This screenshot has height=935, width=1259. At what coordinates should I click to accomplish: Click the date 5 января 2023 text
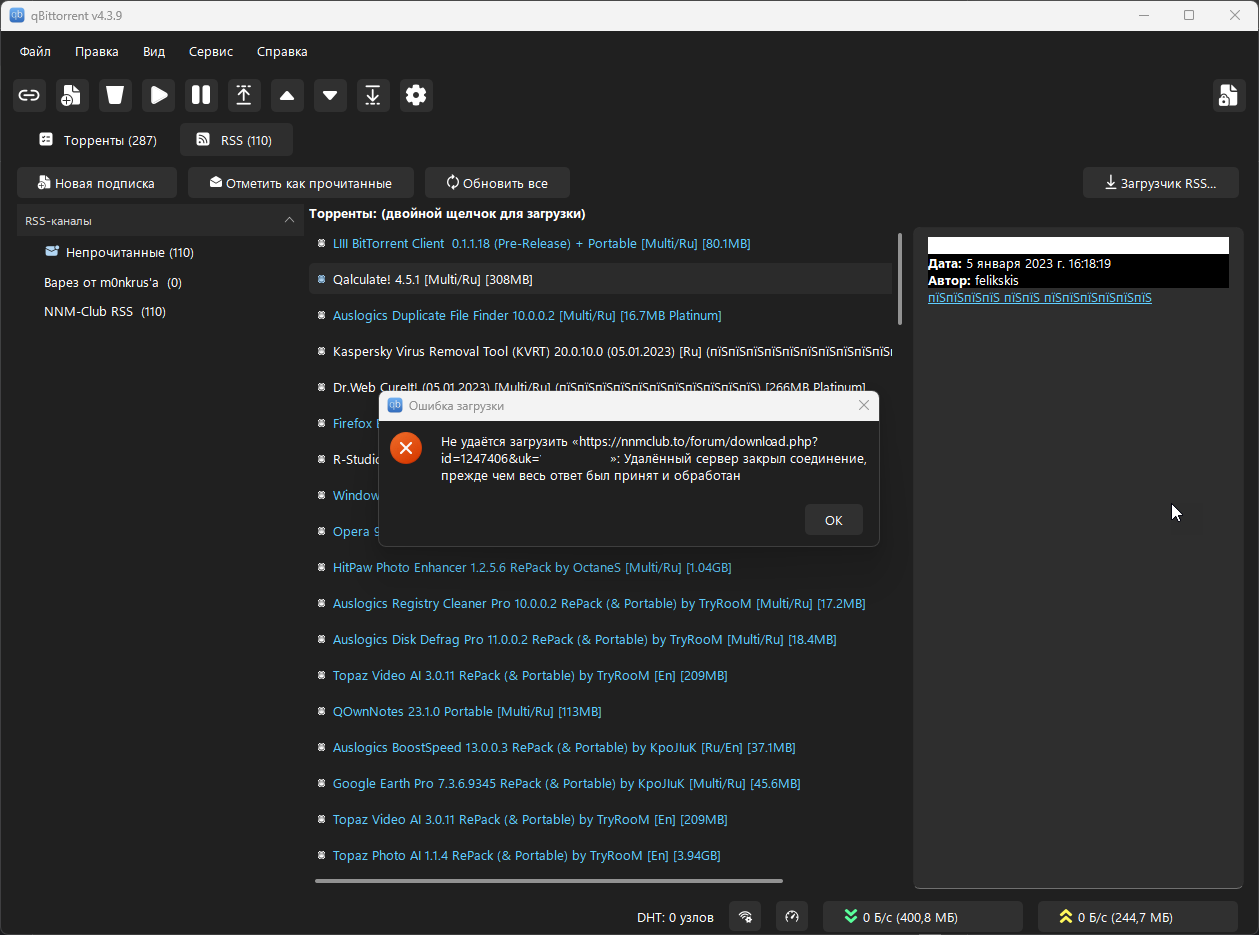1039,264
